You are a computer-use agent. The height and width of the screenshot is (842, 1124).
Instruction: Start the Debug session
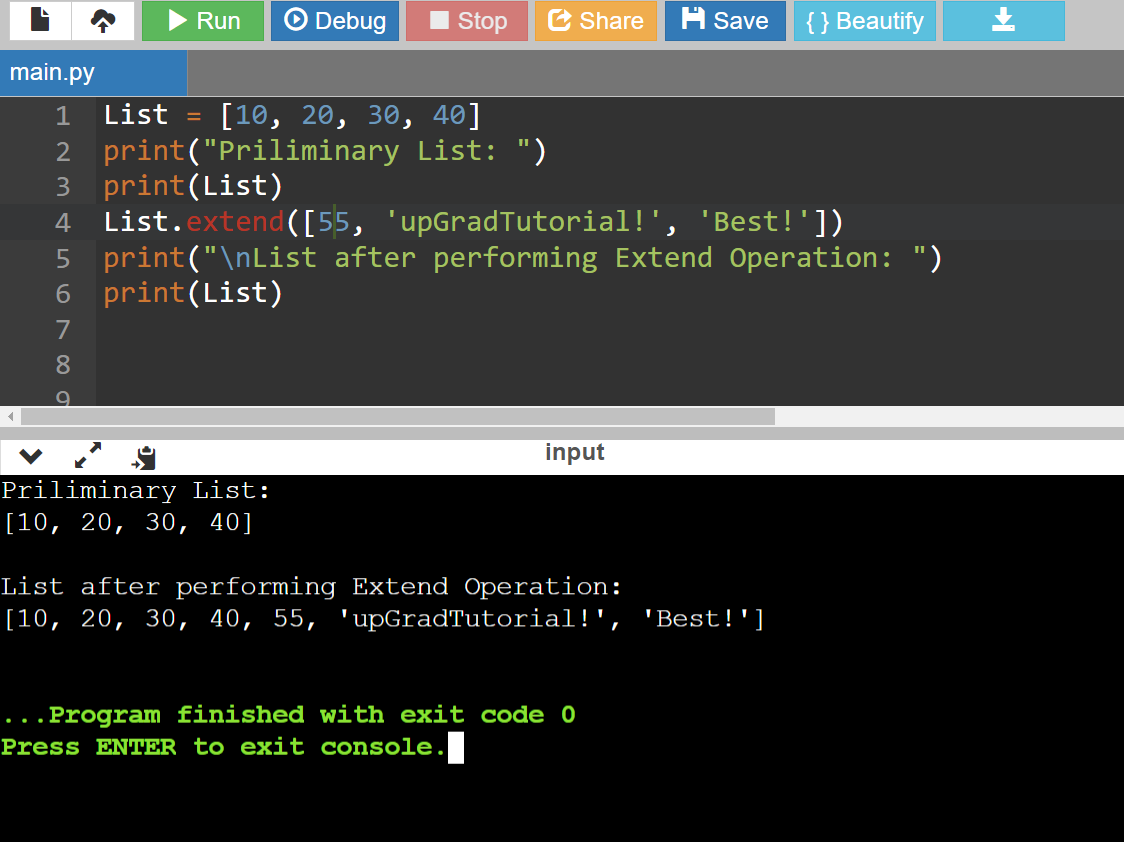(x=335, y=21)
